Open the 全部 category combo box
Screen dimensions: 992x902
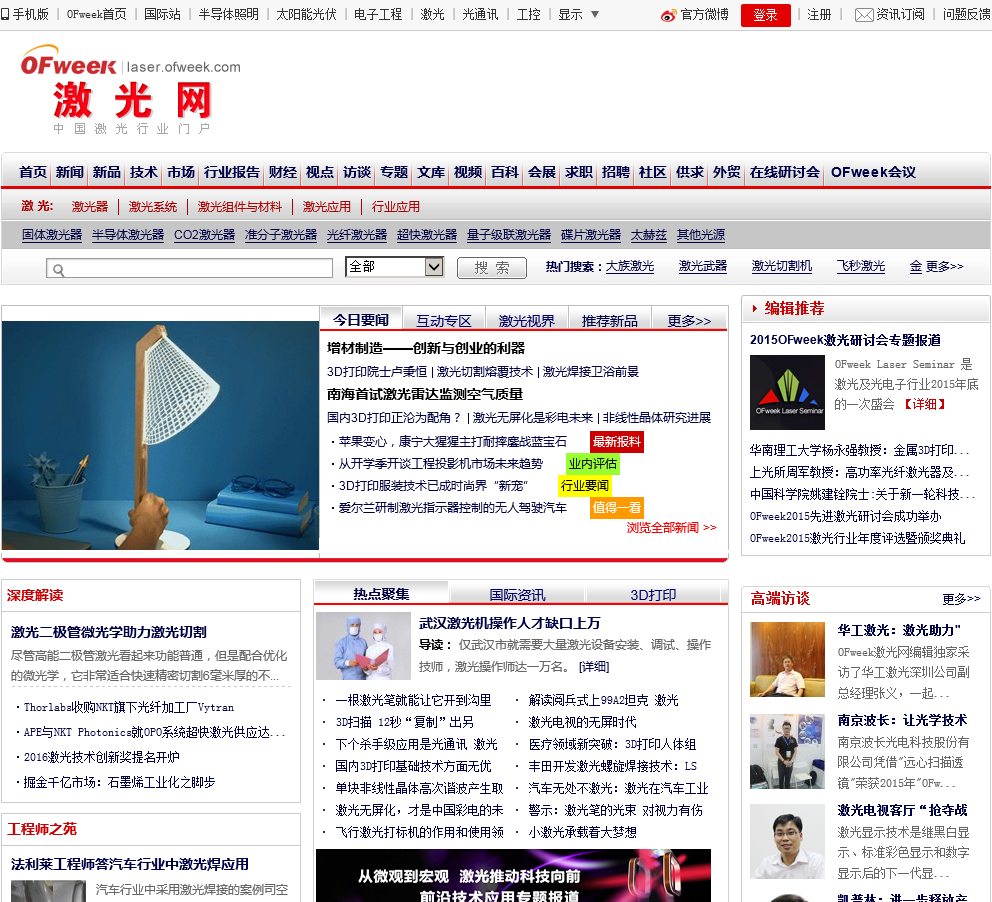coord(394,267)
